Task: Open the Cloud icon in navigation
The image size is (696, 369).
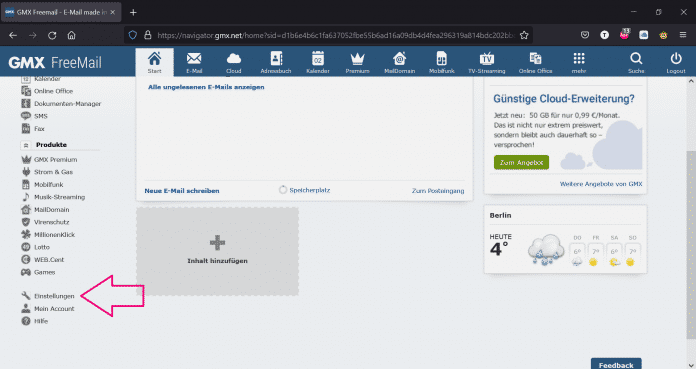Action: pos(233,62)
